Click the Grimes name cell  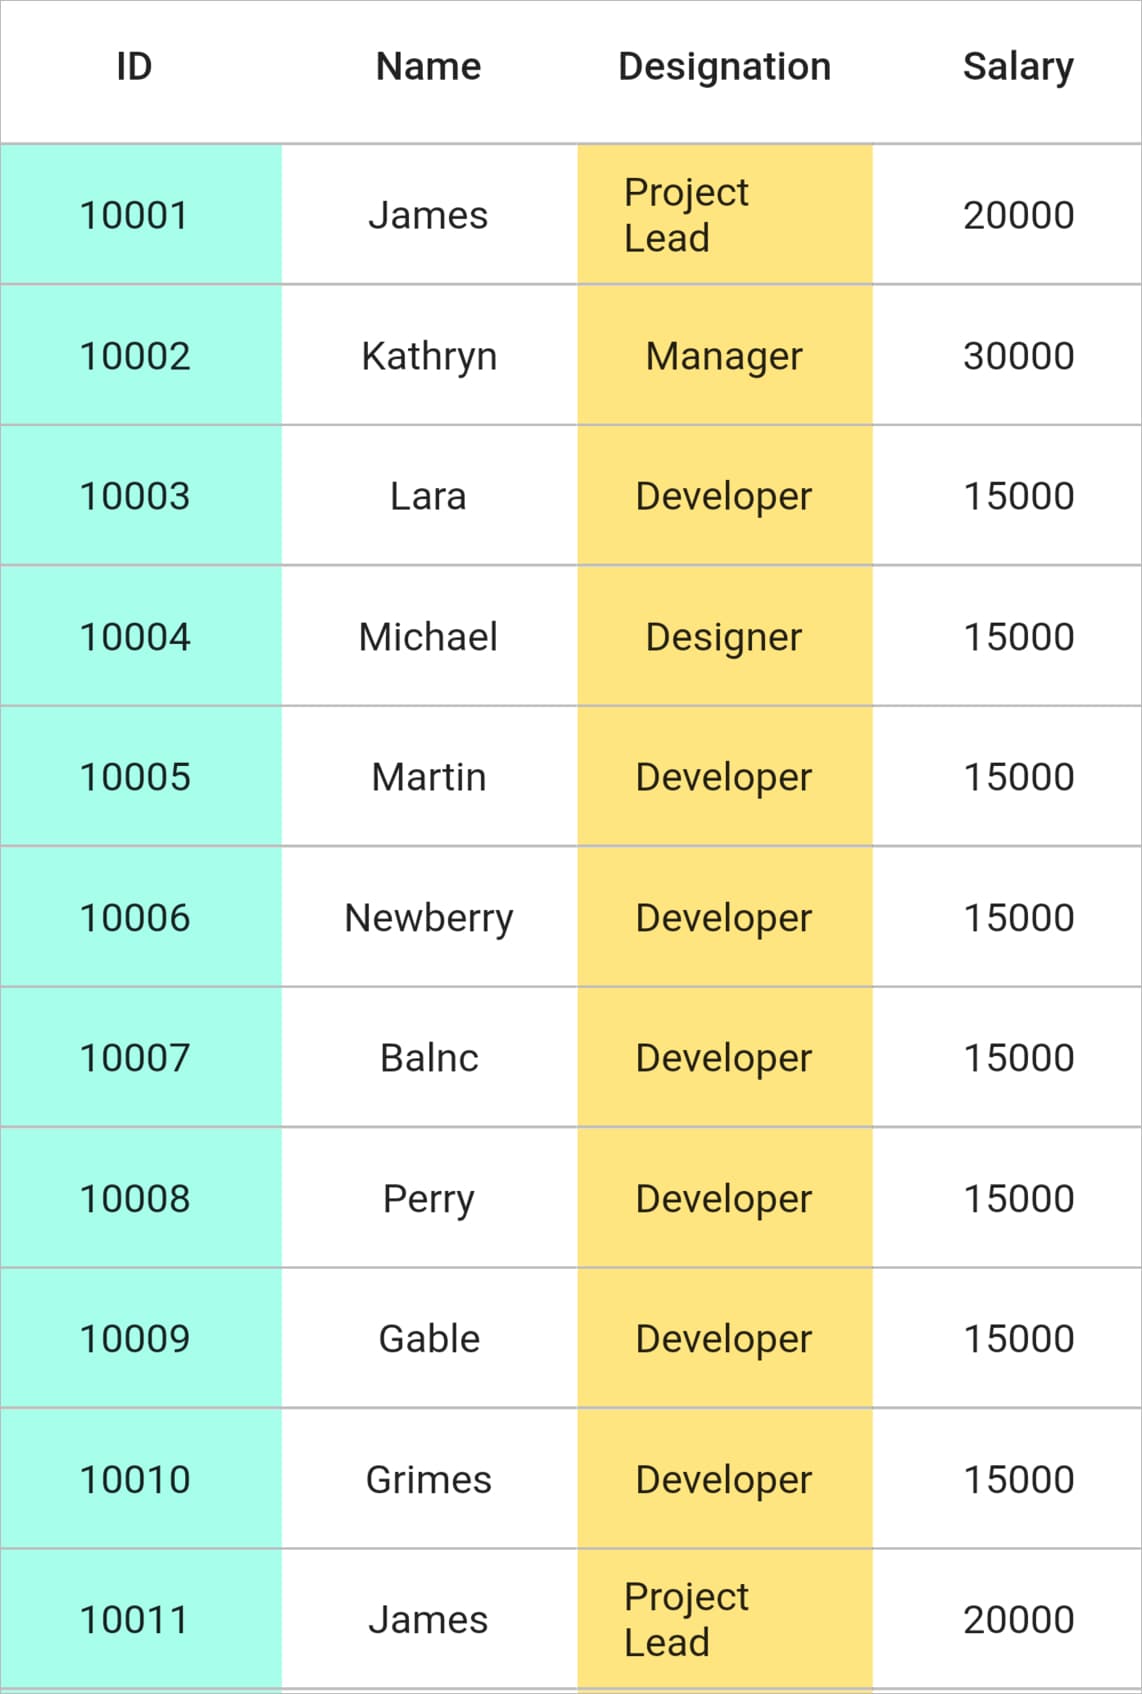click(x=429, y=1480)
